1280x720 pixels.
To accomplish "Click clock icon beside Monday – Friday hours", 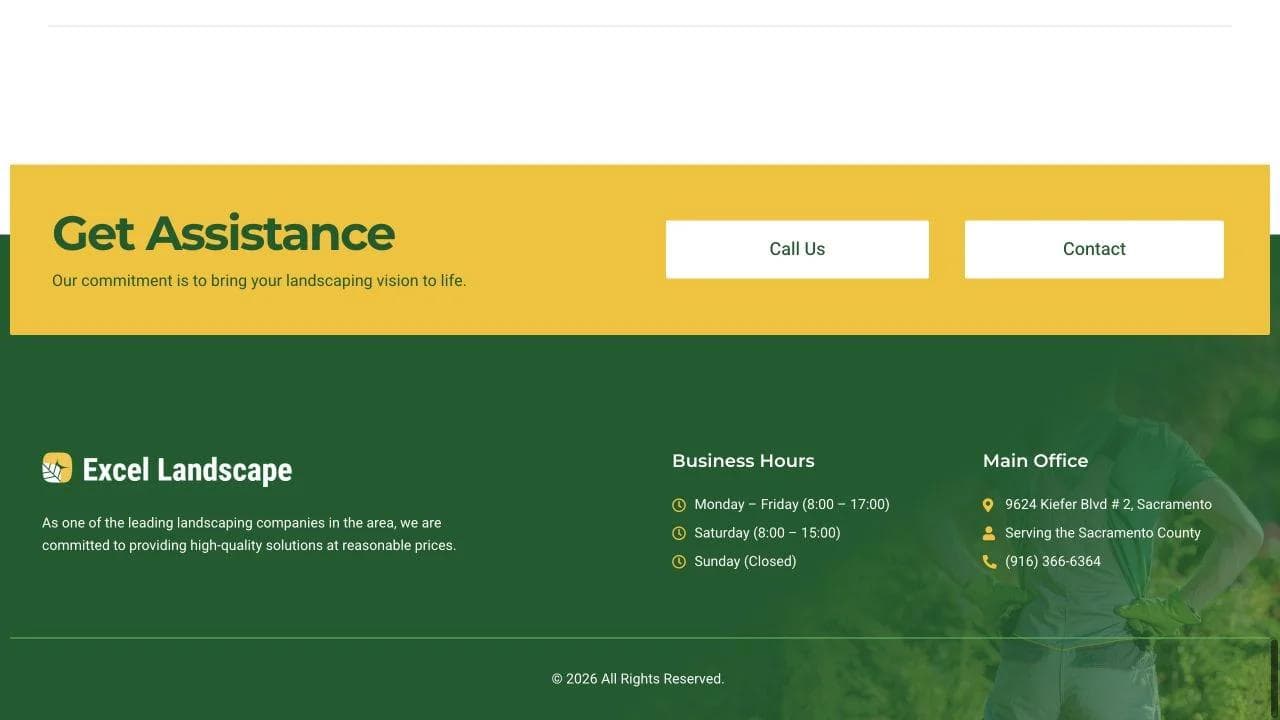I will pyautogui.click(x=679, y=505).
